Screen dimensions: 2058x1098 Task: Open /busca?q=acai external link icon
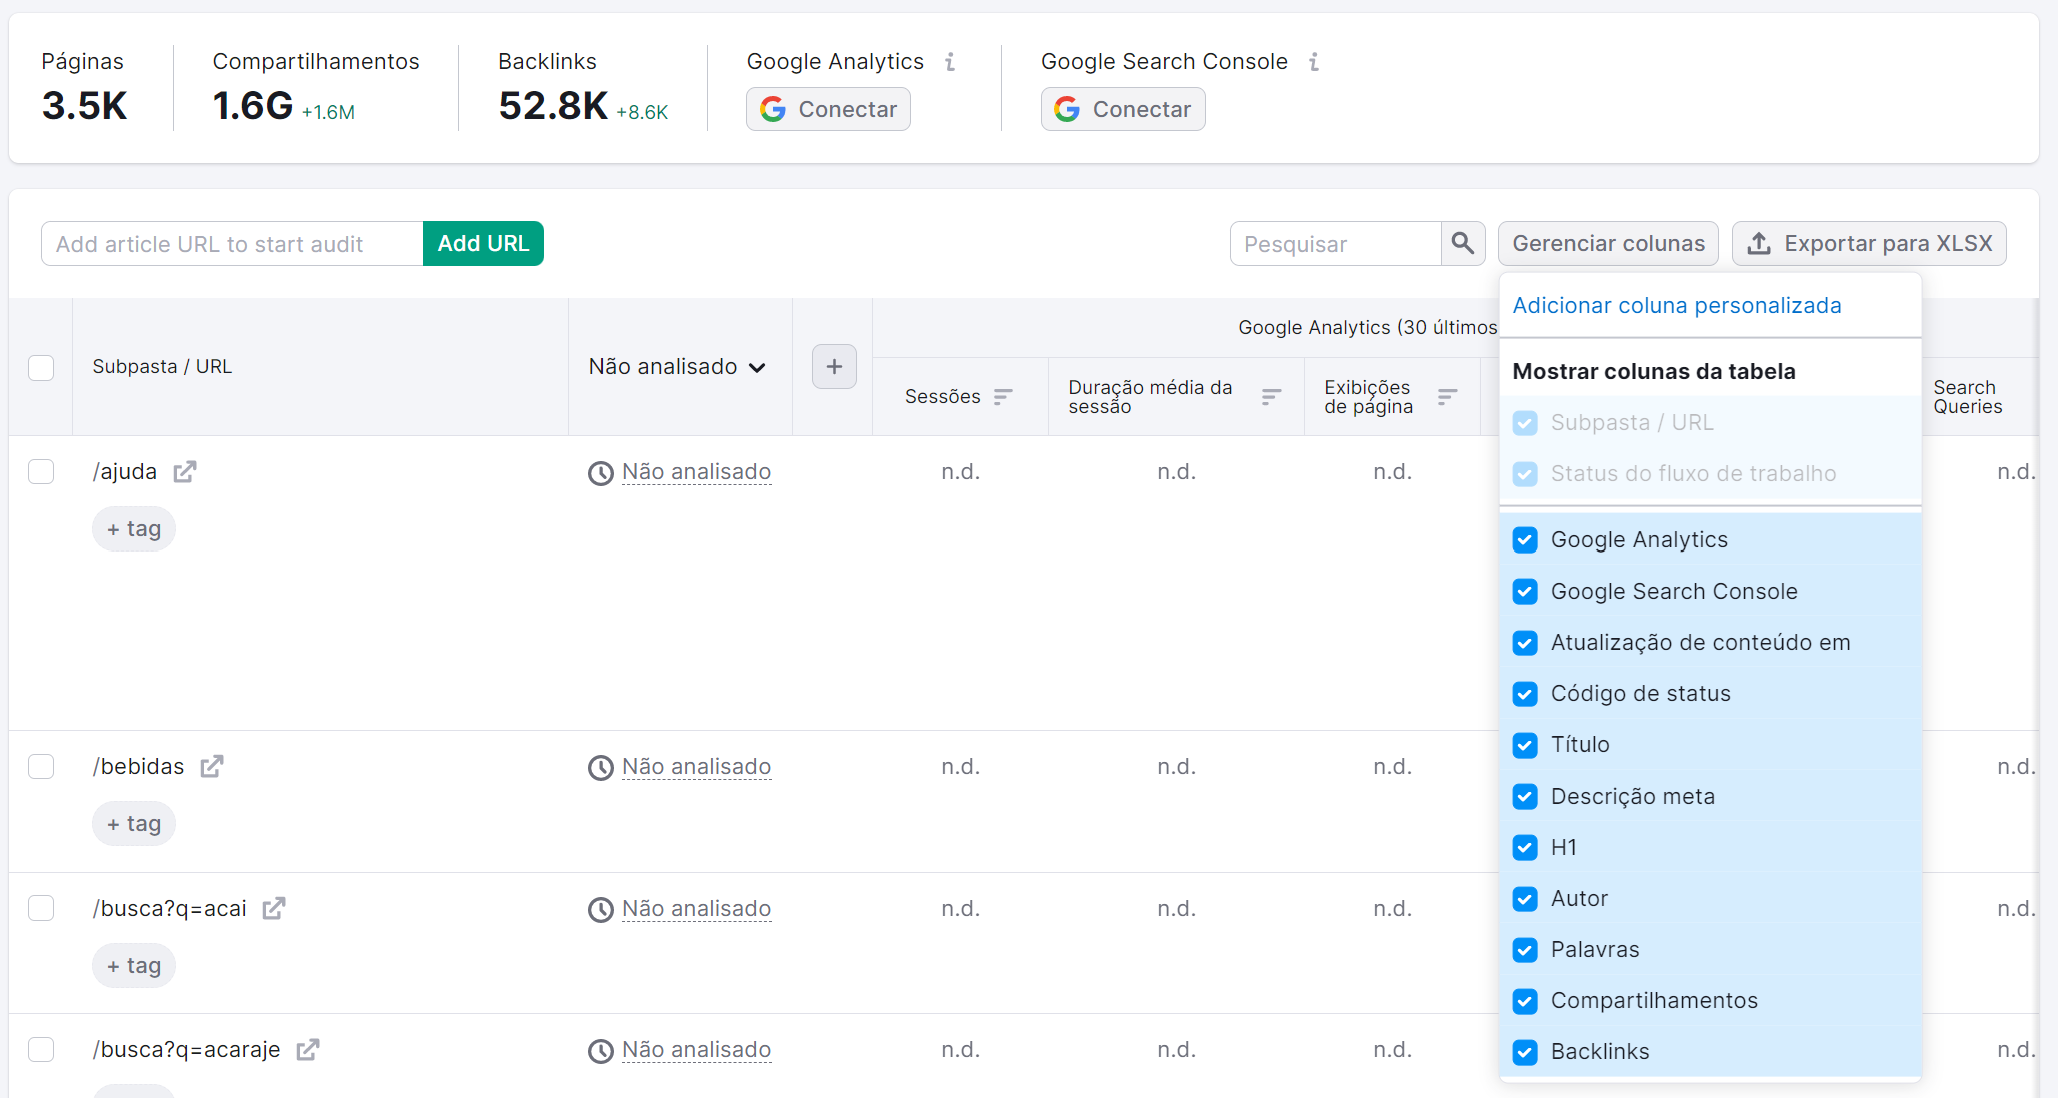coord(274,908)
